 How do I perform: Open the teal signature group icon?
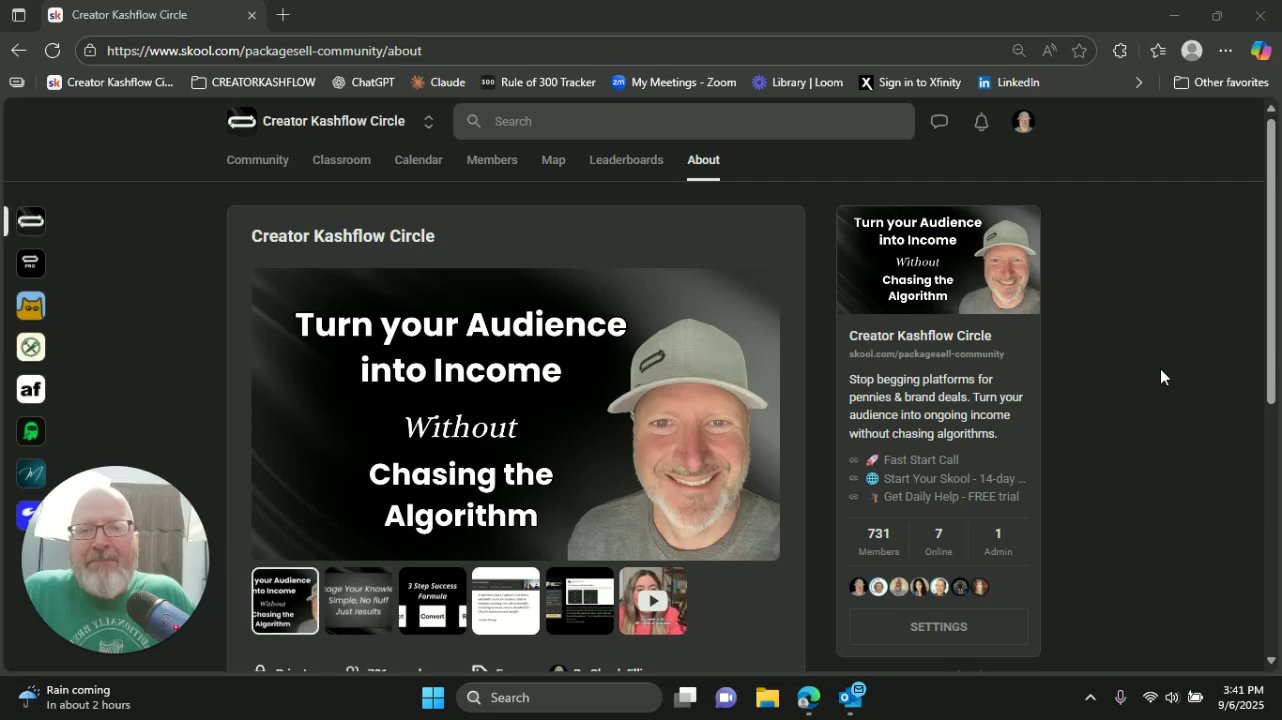[31, 473]
